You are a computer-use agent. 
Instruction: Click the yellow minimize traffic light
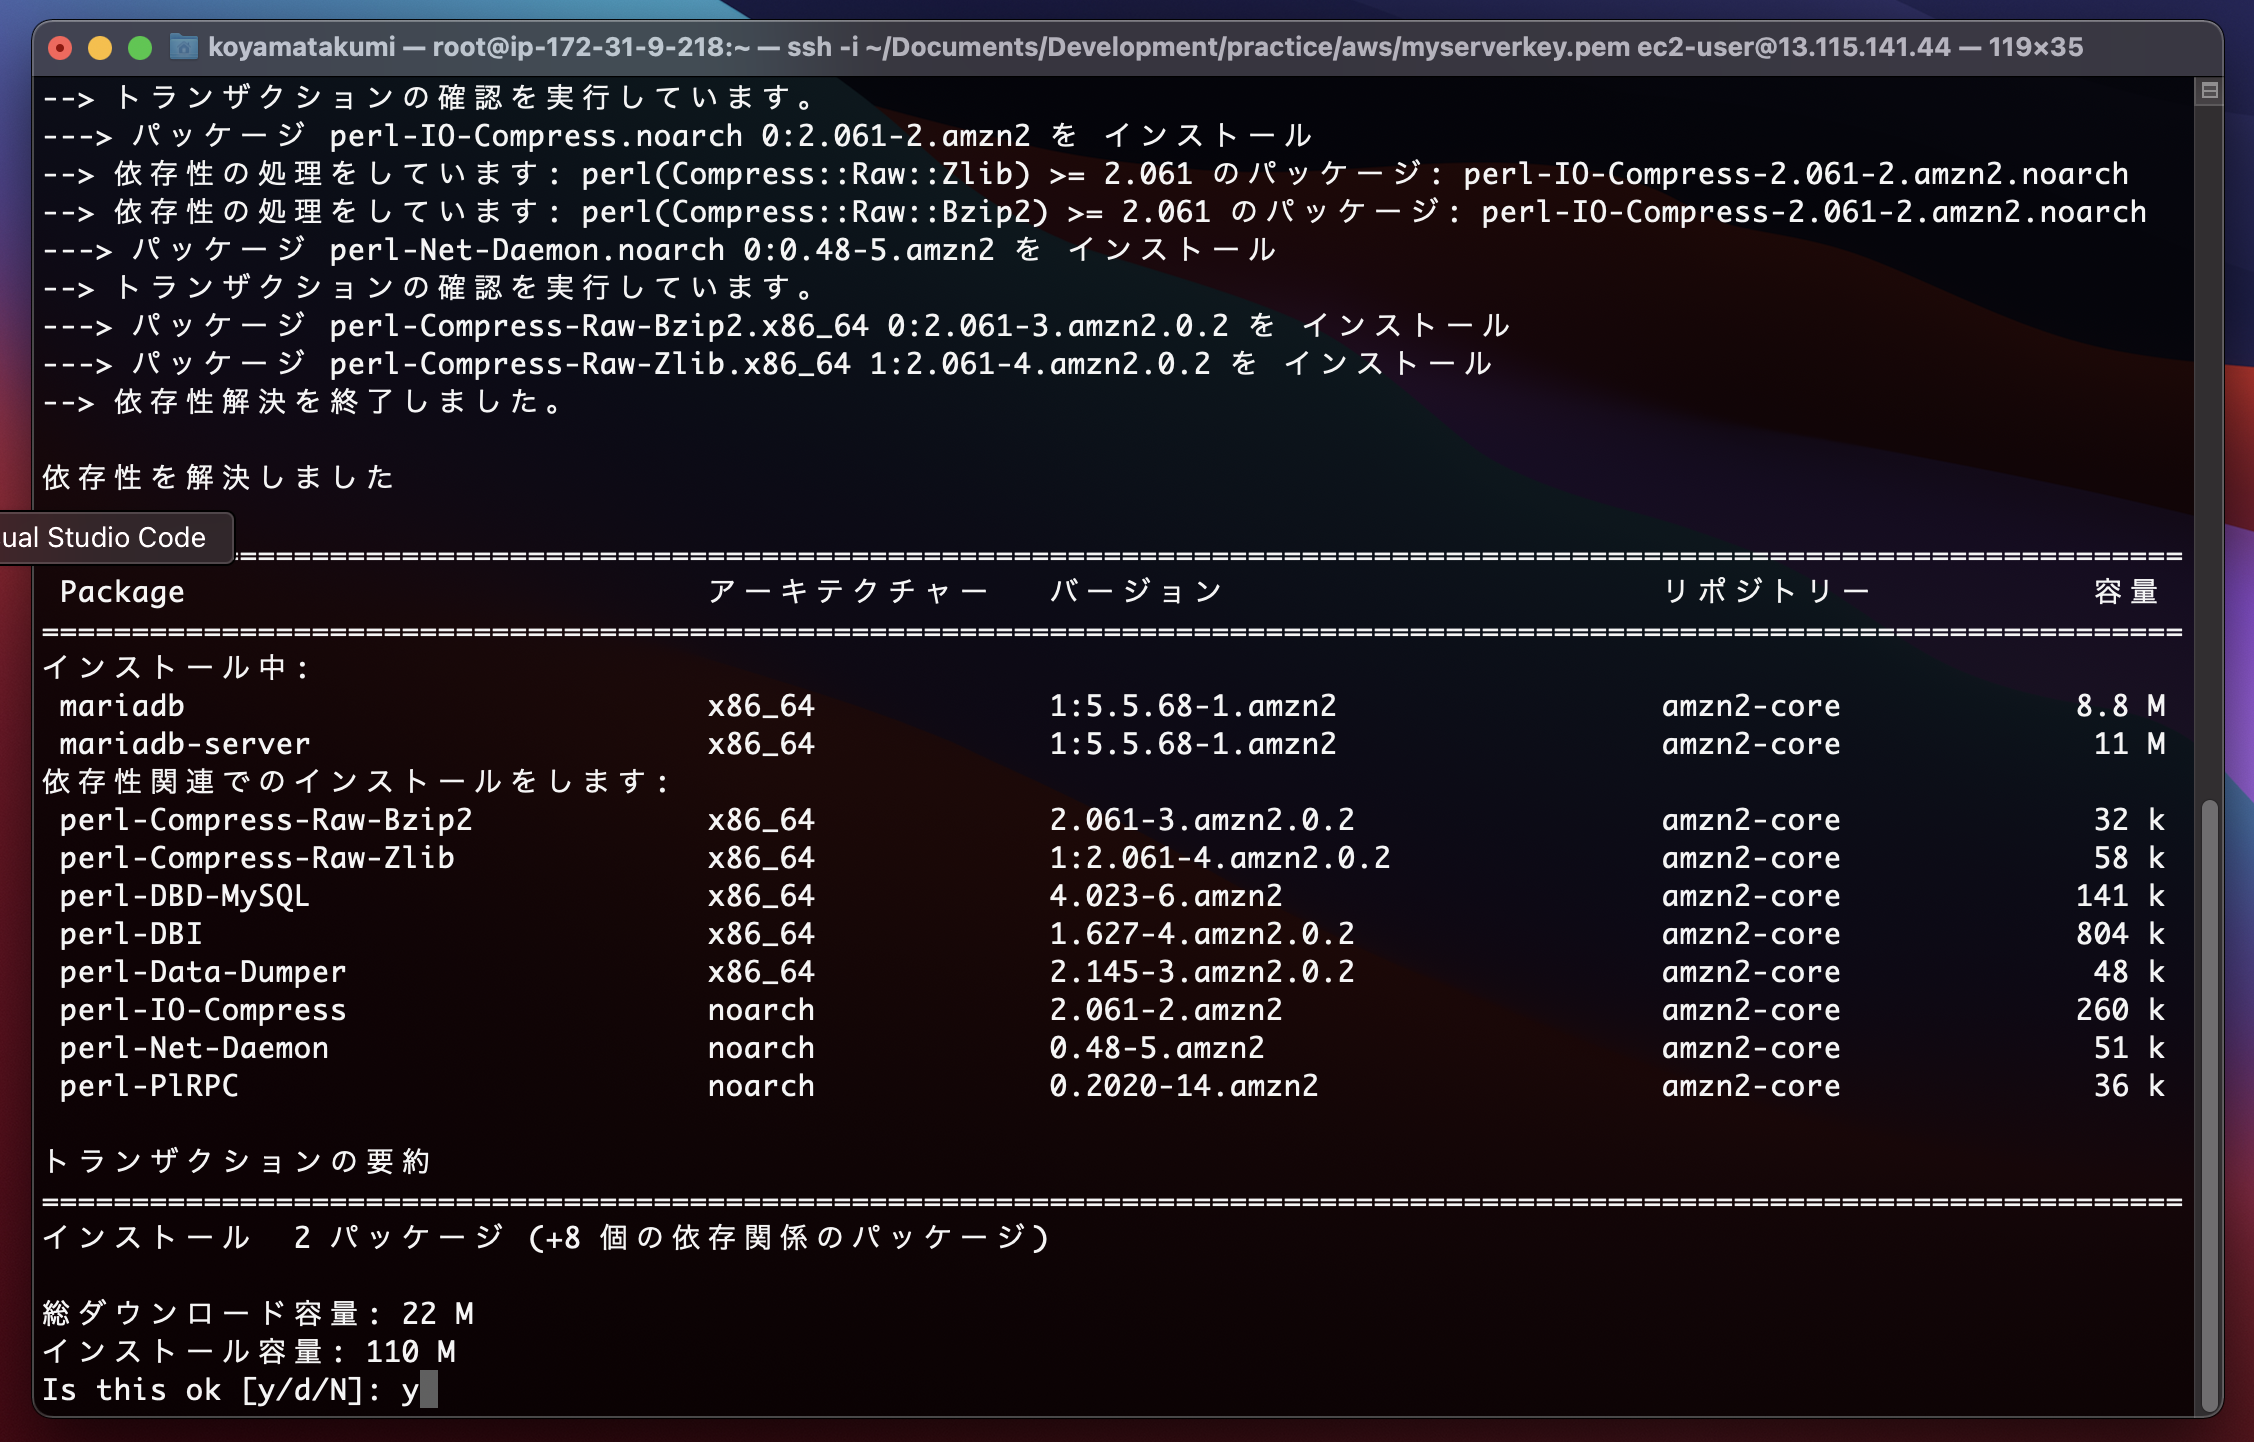point(101,46)
